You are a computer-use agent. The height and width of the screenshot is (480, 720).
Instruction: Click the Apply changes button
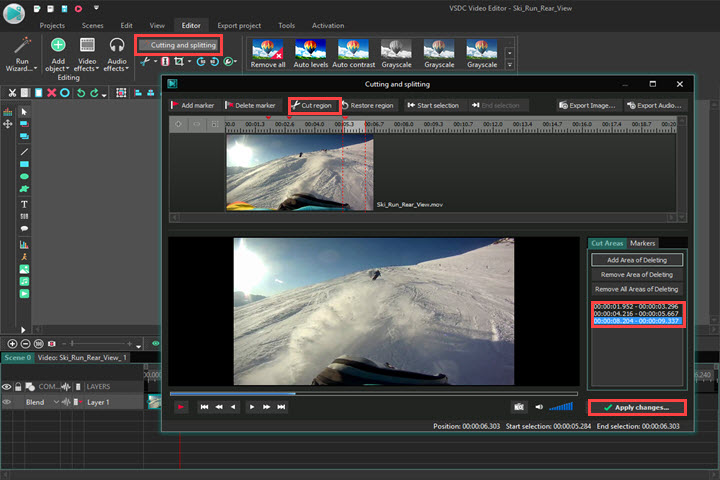tap(636, 408)
